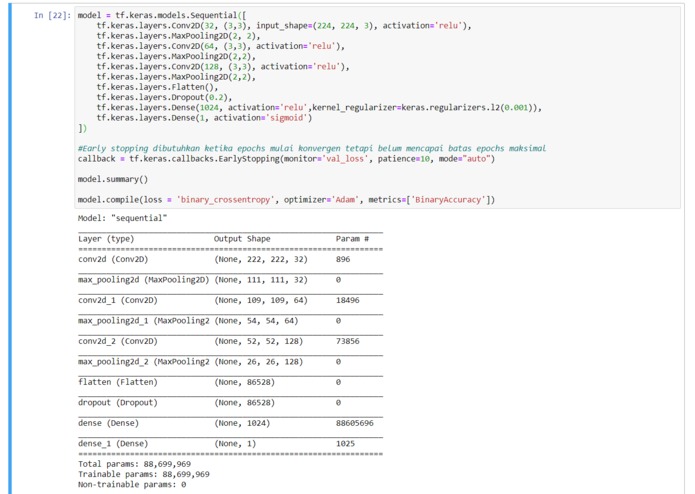Click the 'conv2d (Conv2D)' row name
This screenshot has height=494, width=695.
113,259
